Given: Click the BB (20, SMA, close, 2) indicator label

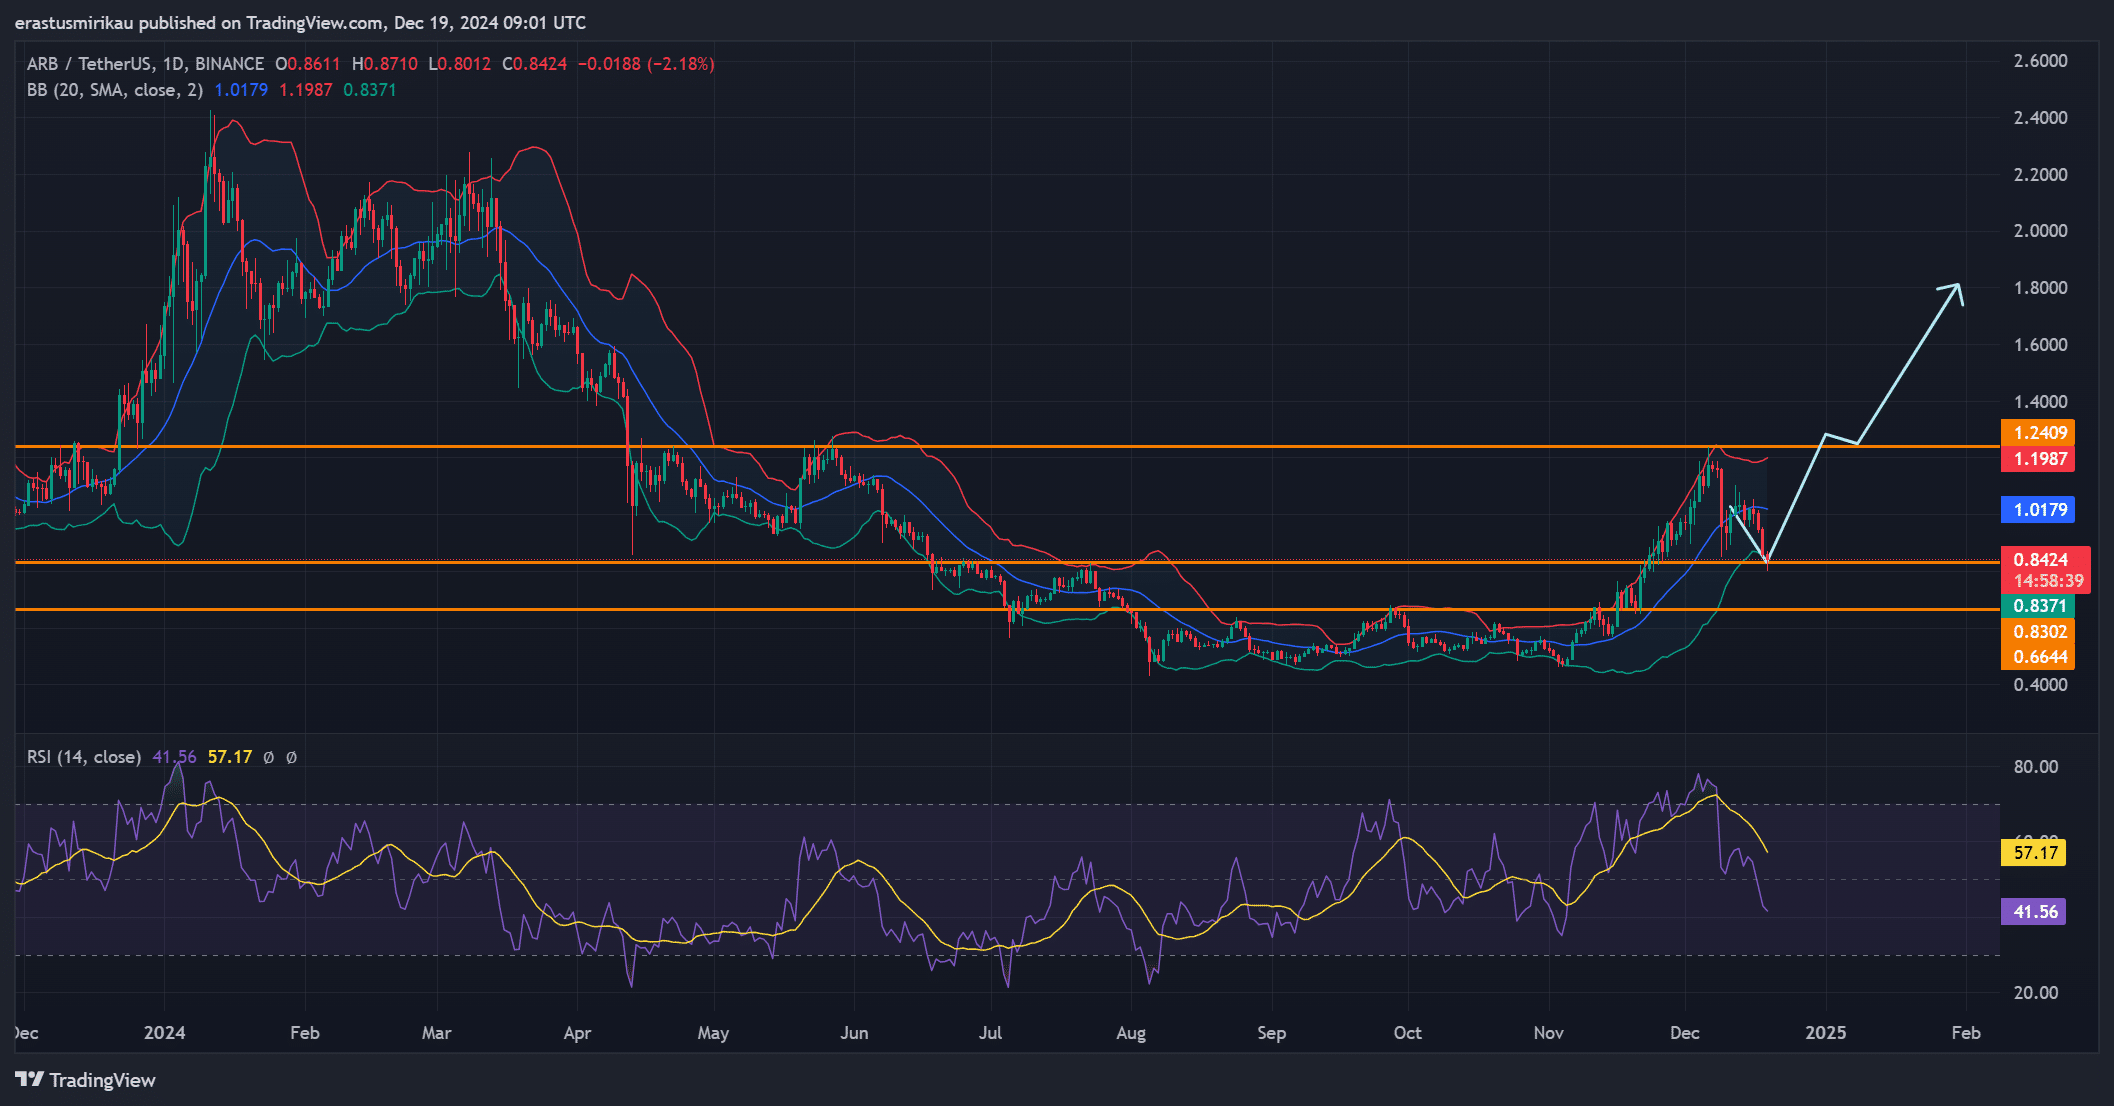Looking at the screenshot, I should pyautogui.click(x=115, y=90).
